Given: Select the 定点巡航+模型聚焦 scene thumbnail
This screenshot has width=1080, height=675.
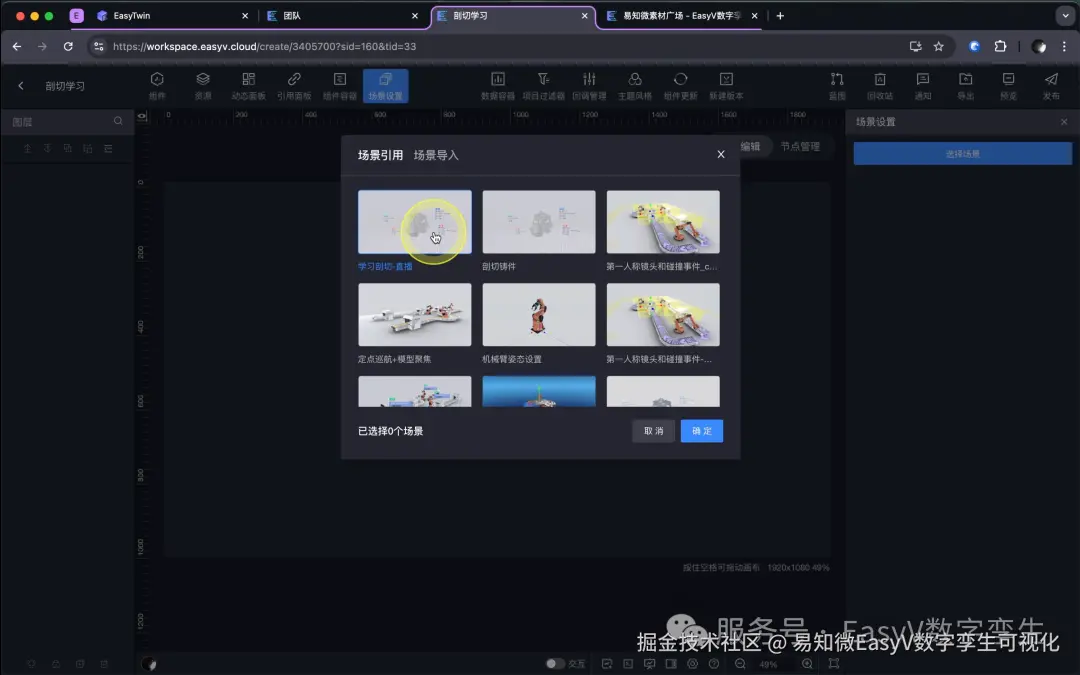Looking at the screenshot, I should (x=415, y=314).
